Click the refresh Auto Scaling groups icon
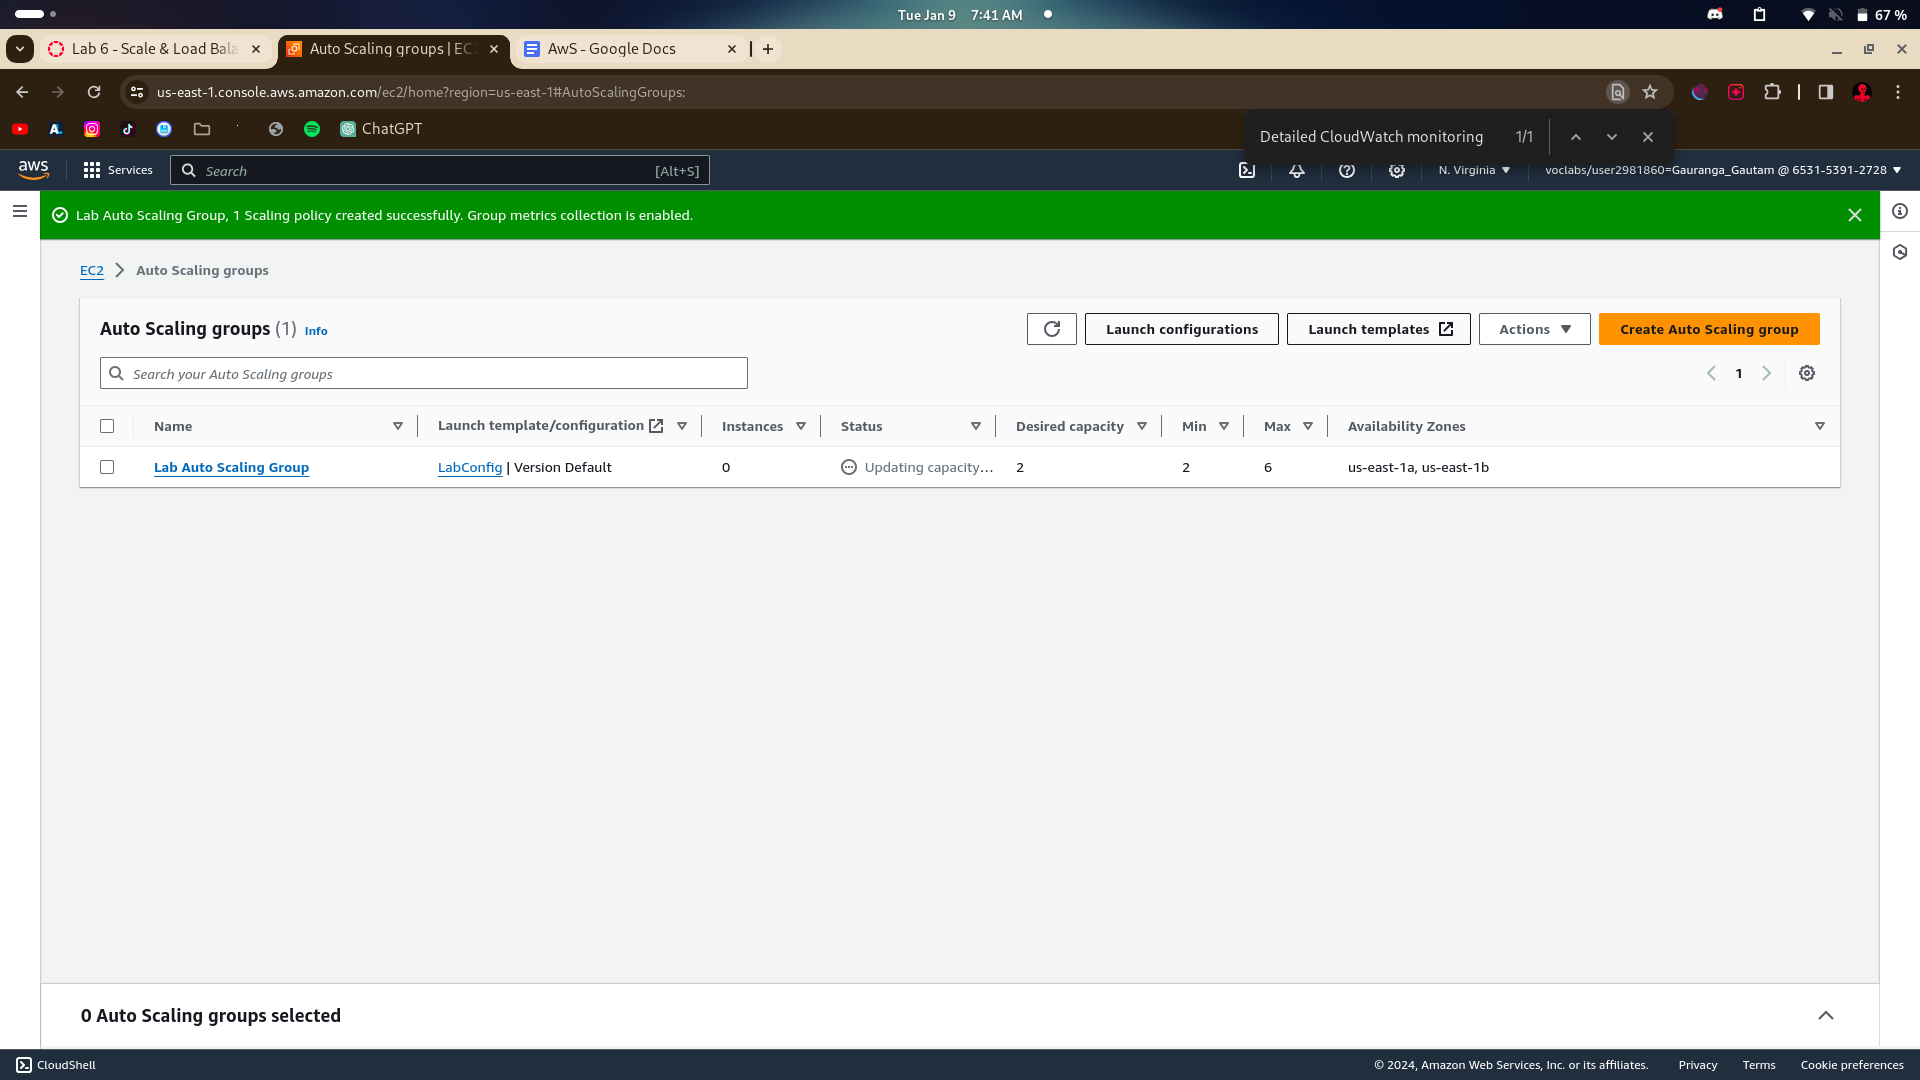This screenshot has width=1920, height=1080. [x=1051, y=329]
